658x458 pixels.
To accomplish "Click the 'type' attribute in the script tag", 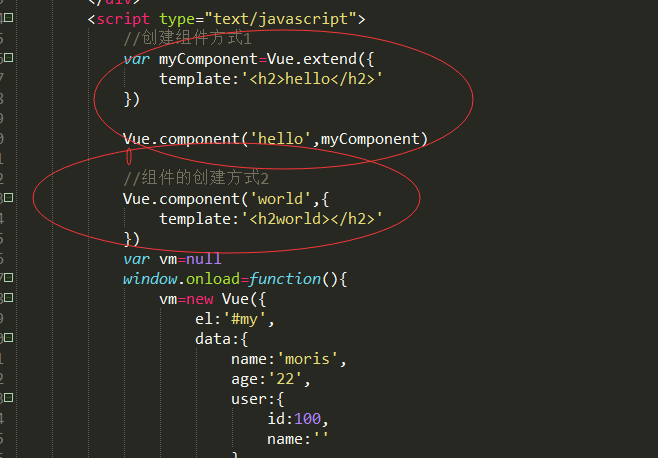I will coord(177,19).
